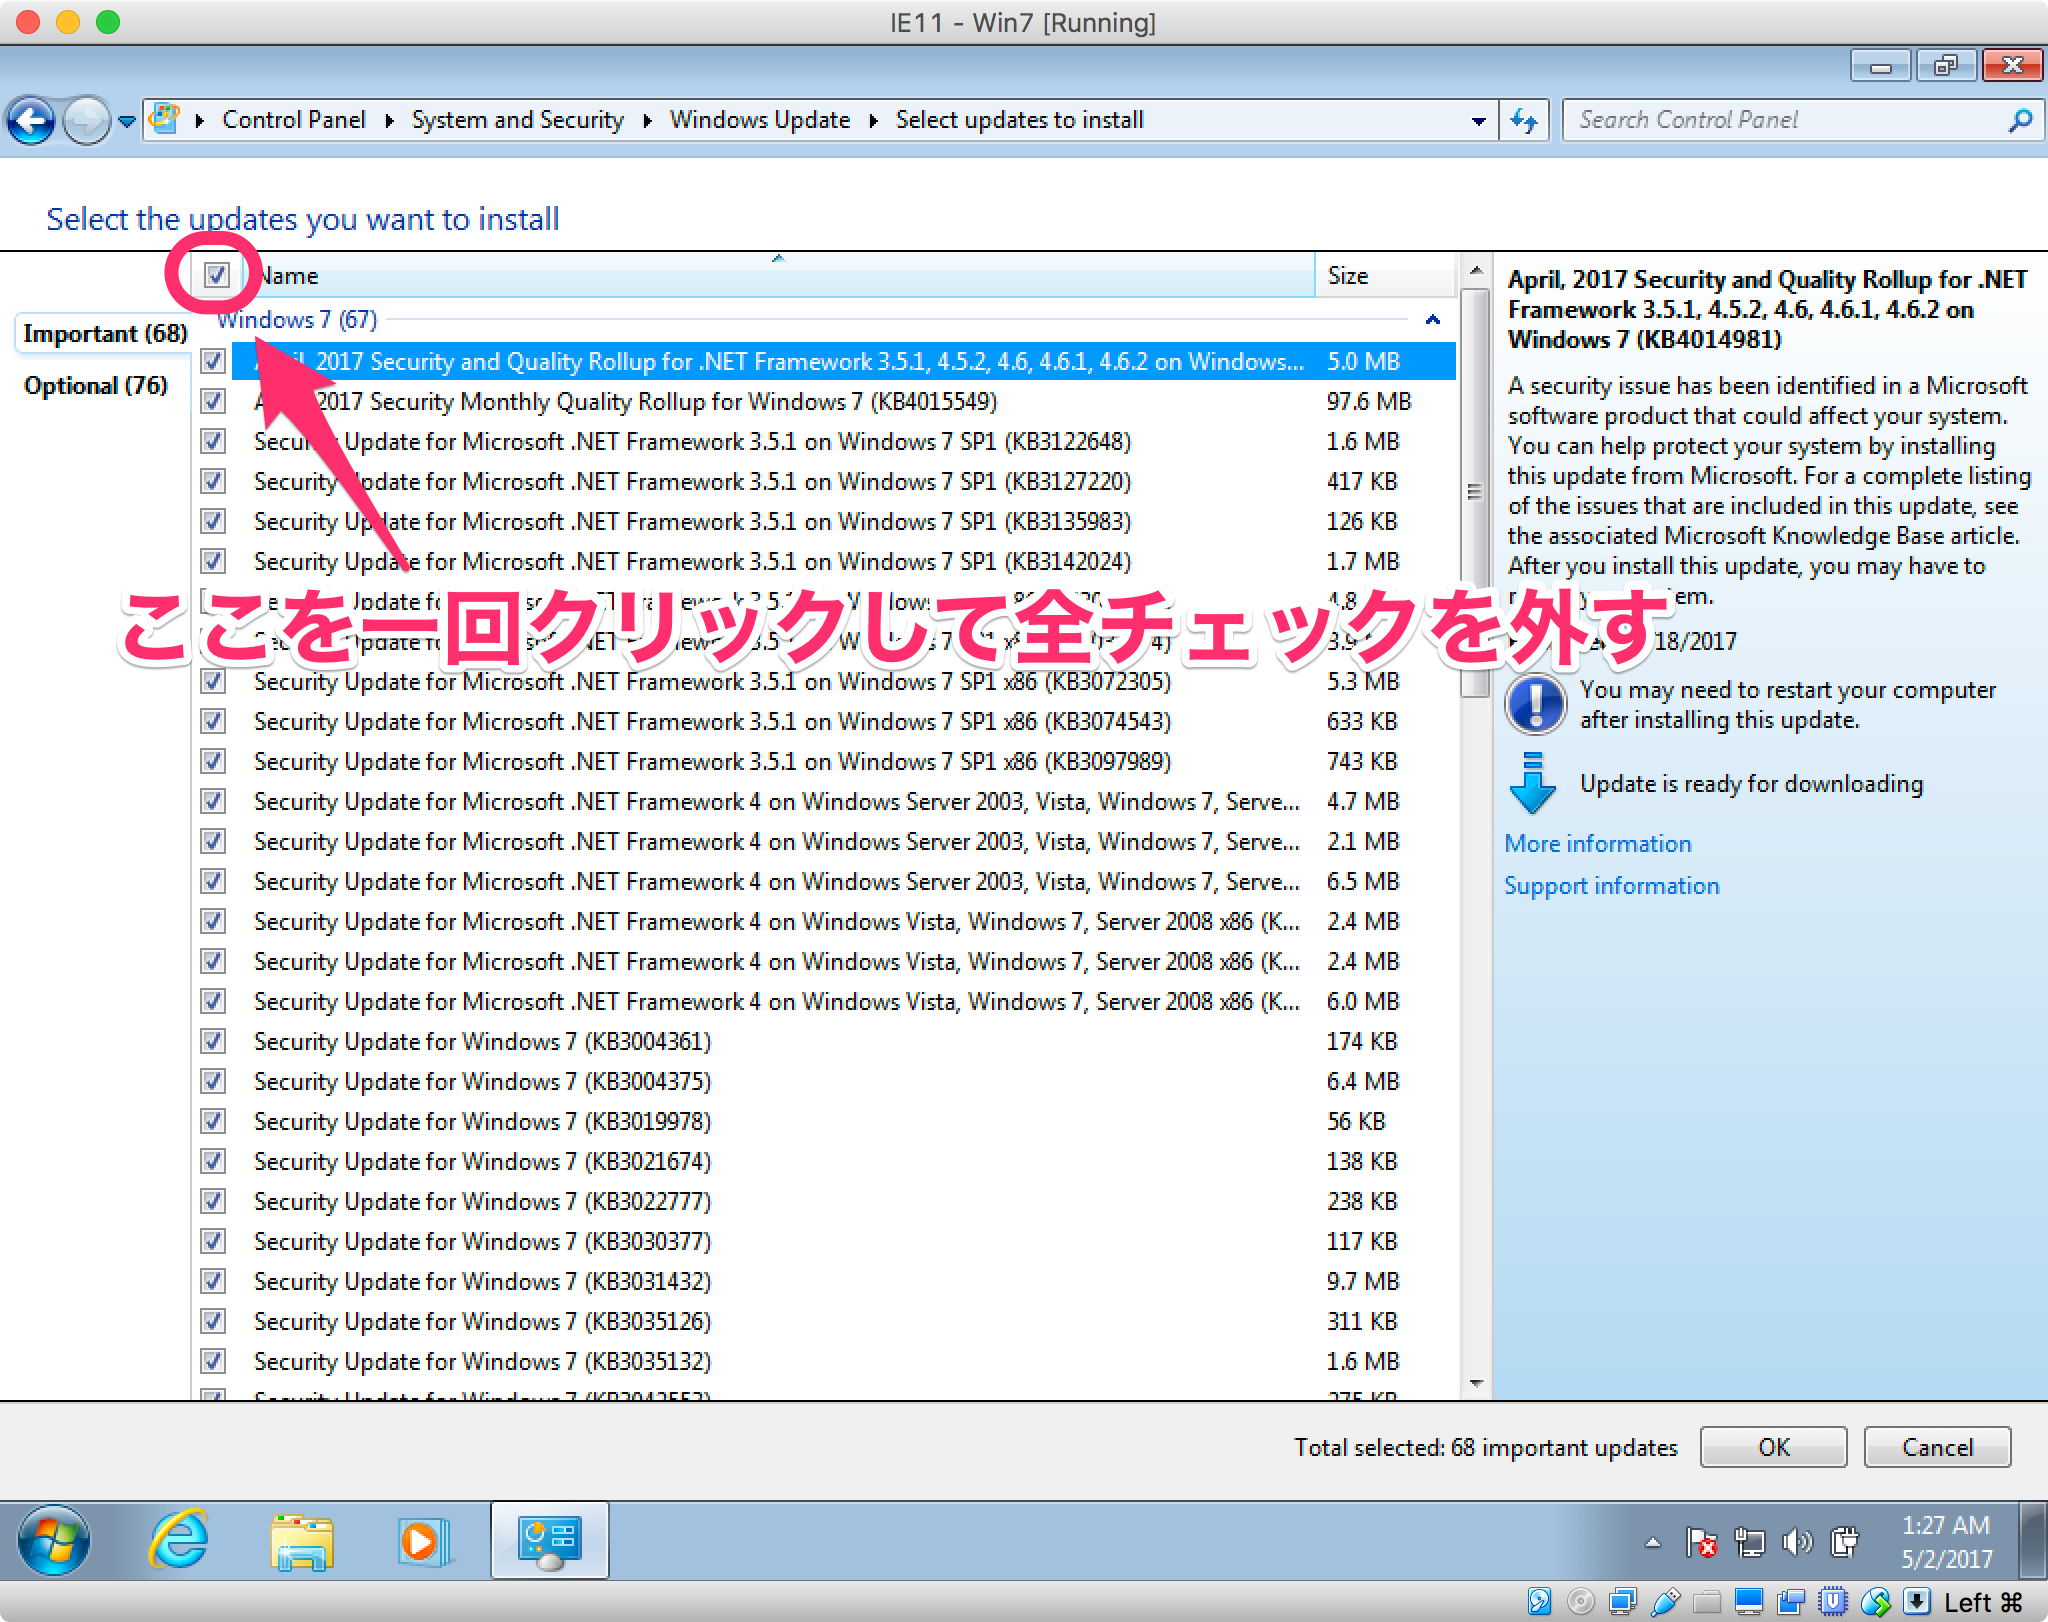Expand the arrow after Windows Update breadcrumb
2048x1622 pixels.
(x=873, y=121)
